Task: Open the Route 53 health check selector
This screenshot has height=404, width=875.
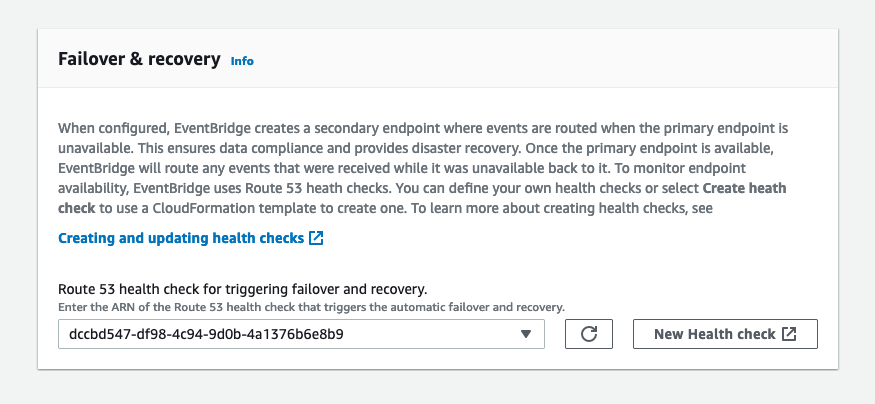Action: pyautogui.click(x=301, y=334)
